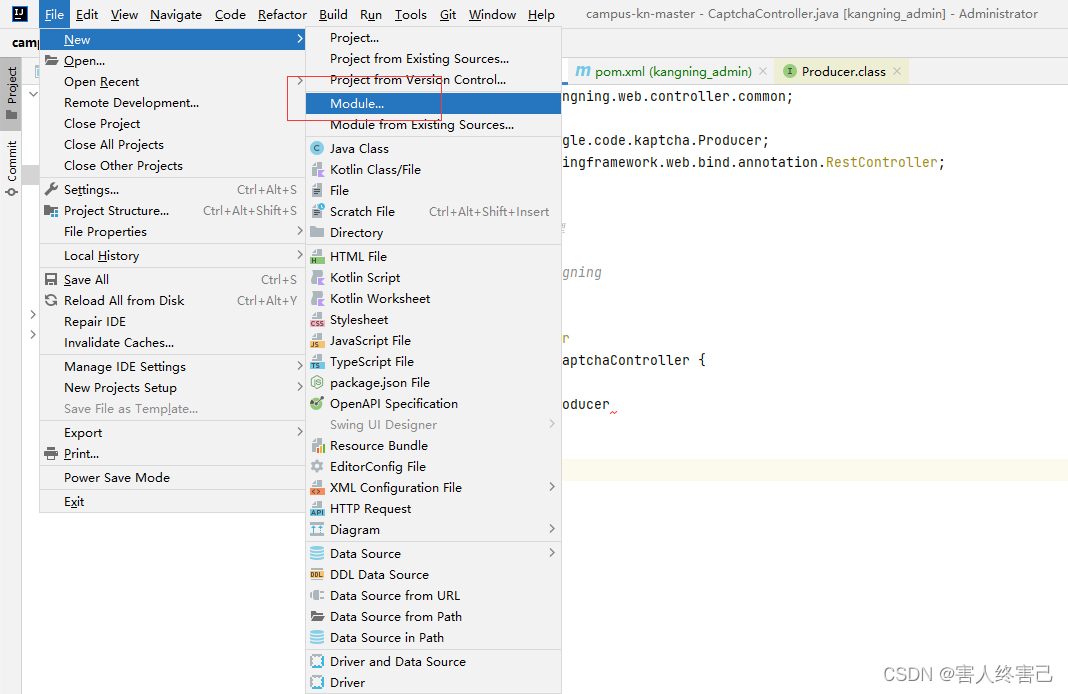Select Remote Development... menu entry
Image resolution: width=1068 pixels, height=694 pixels.
[172, 103]
